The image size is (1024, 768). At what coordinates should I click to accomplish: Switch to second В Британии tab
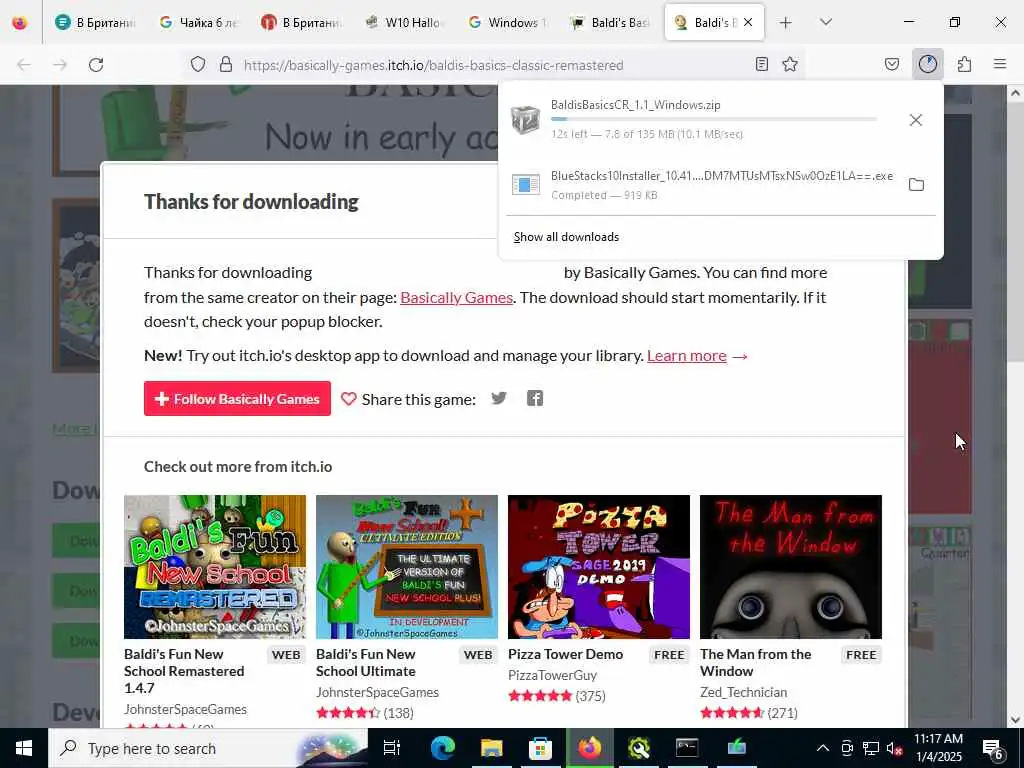click(302, 22)
